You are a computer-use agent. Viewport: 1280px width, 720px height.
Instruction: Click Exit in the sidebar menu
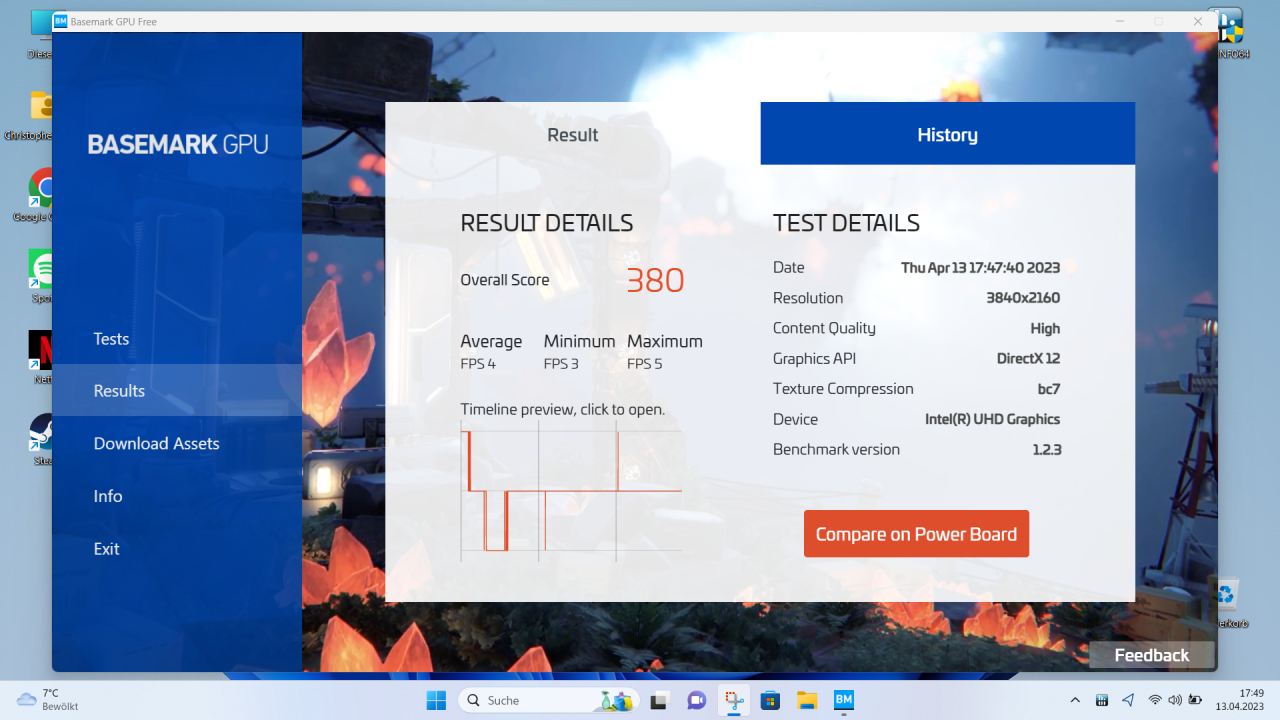tap(106, 549)
